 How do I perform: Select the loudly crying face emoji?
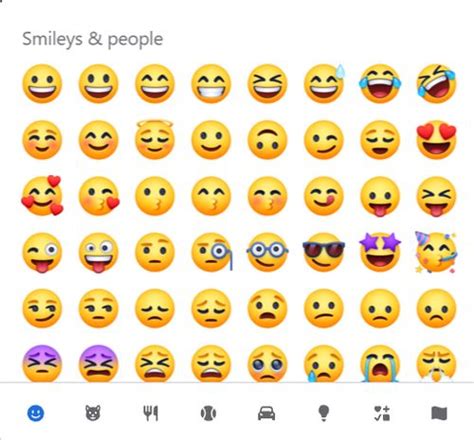coord(380,363)
